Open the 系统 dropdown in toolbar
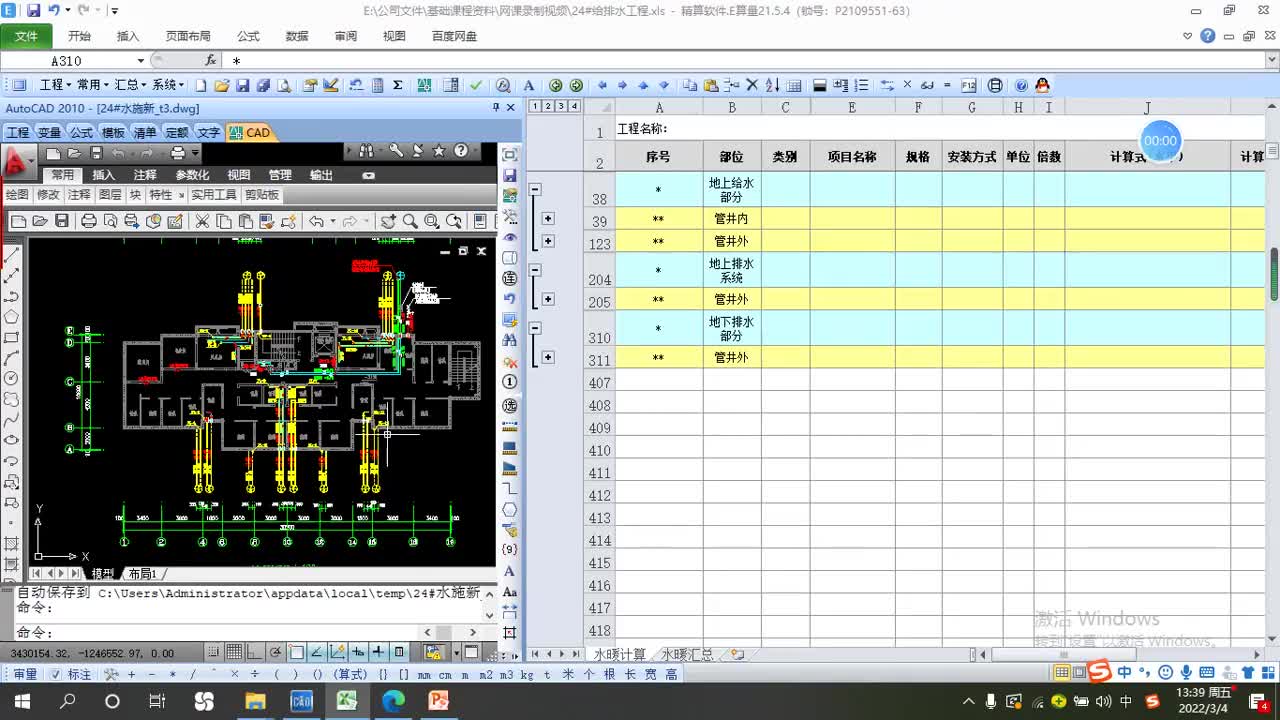 pos(168,85)
